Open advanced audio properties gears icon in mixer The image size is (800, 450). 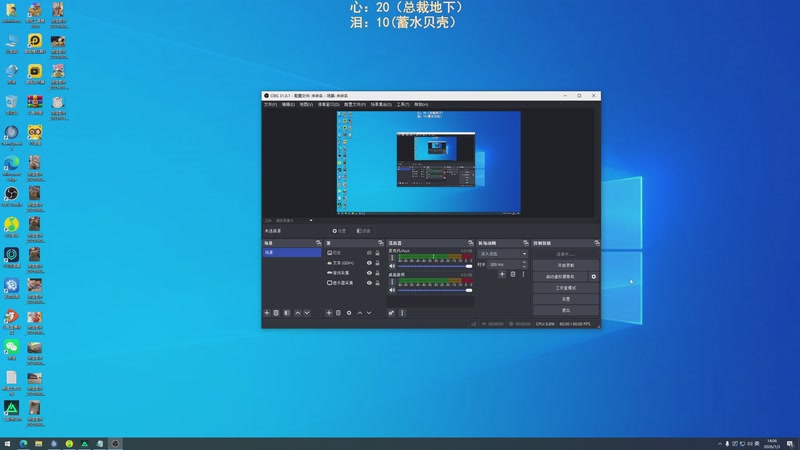391,313
